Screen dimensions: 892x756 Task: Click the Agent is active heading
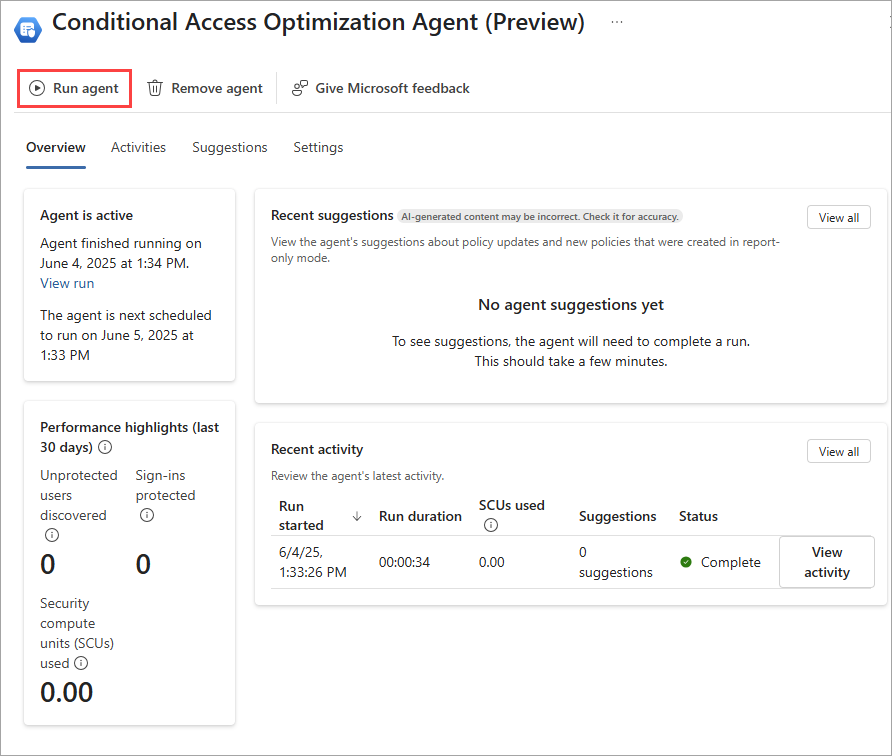pos(86,216)
